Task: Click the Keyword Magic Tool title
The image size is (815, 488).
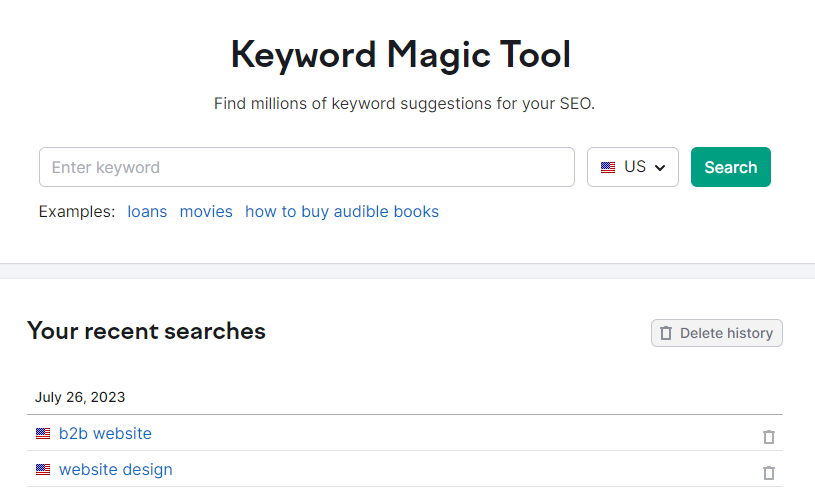Action: (401, 55)
